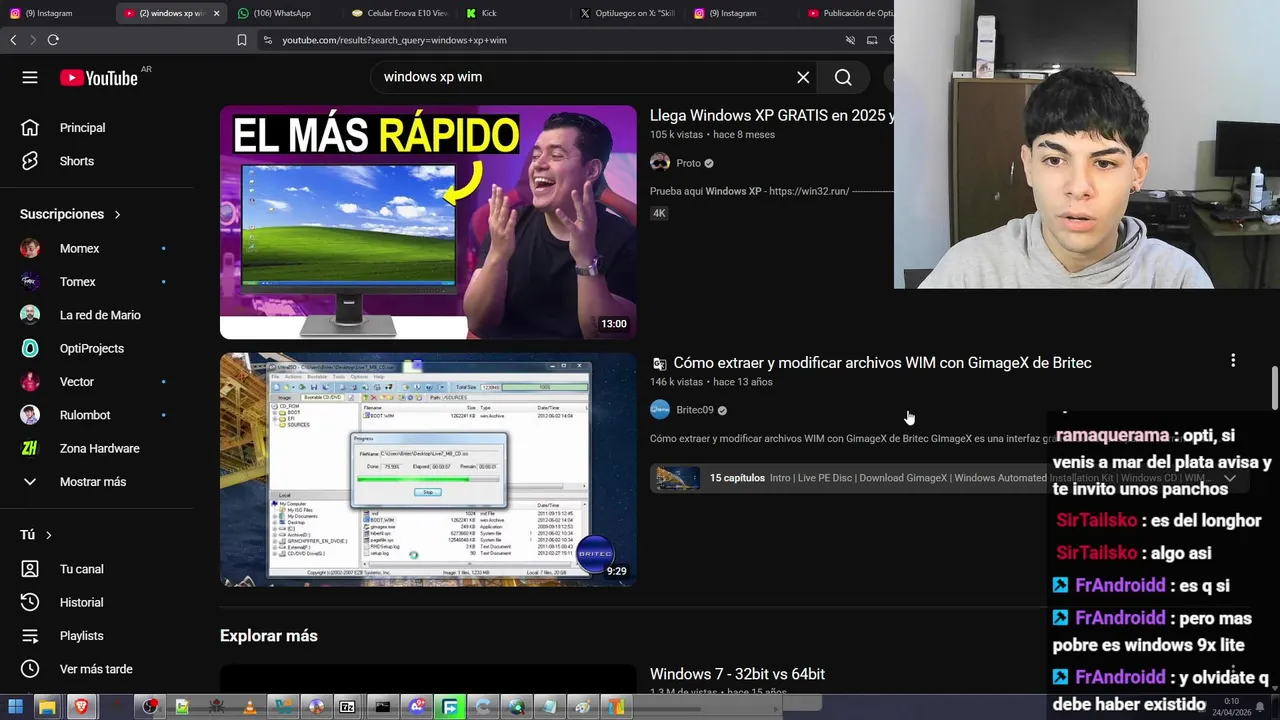The image size is (1280, 720).
Task: Open site settings icon in address bar
Action: [x=267, y=40]
